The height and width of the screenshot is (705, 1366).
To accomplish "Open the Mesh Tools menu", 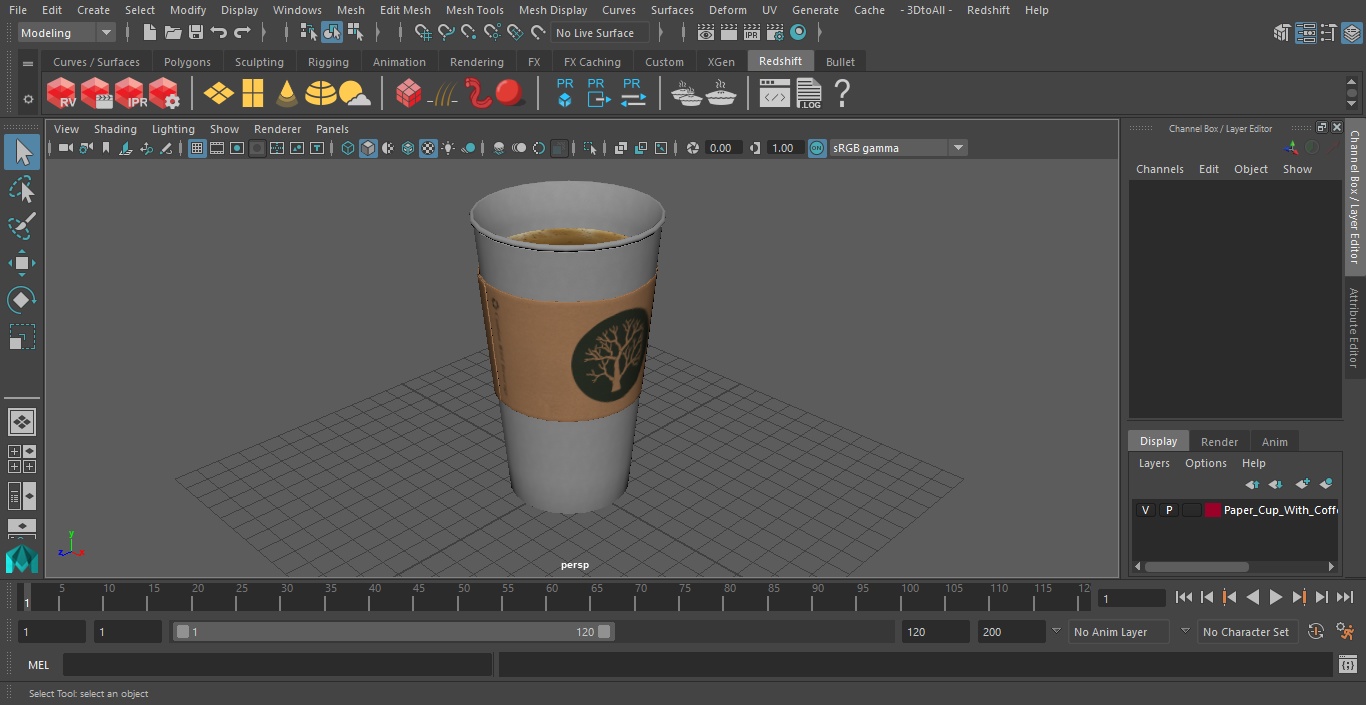I will (474, 10).
